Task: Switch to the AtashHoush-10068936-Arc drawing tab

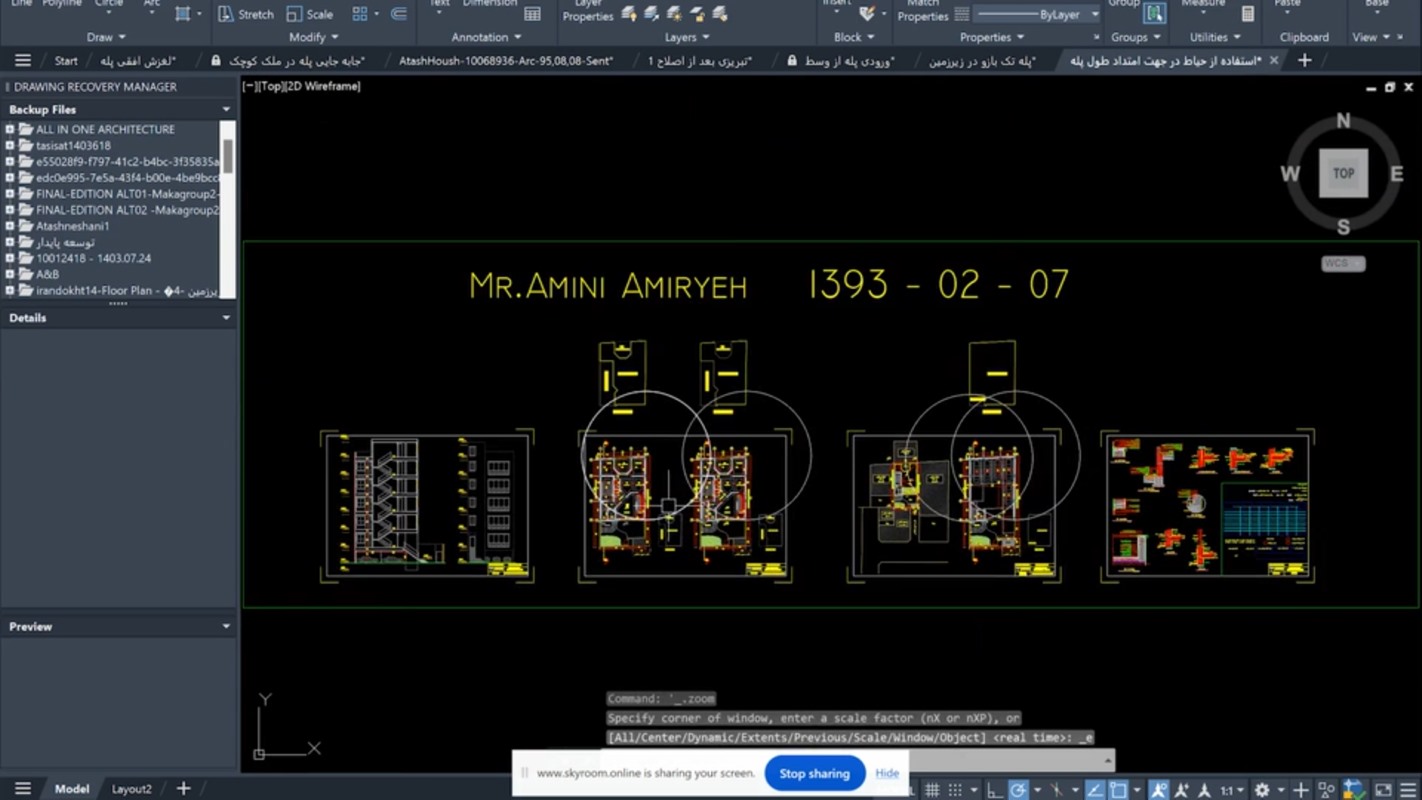Action: point(506,61)
